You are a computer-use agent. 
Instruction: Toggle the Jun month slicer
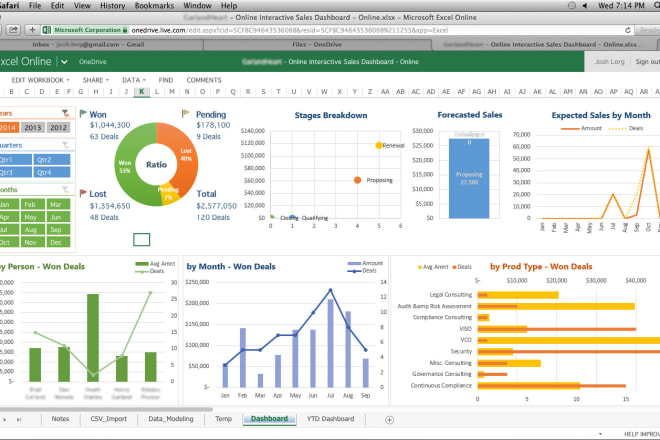click(59, 217)
